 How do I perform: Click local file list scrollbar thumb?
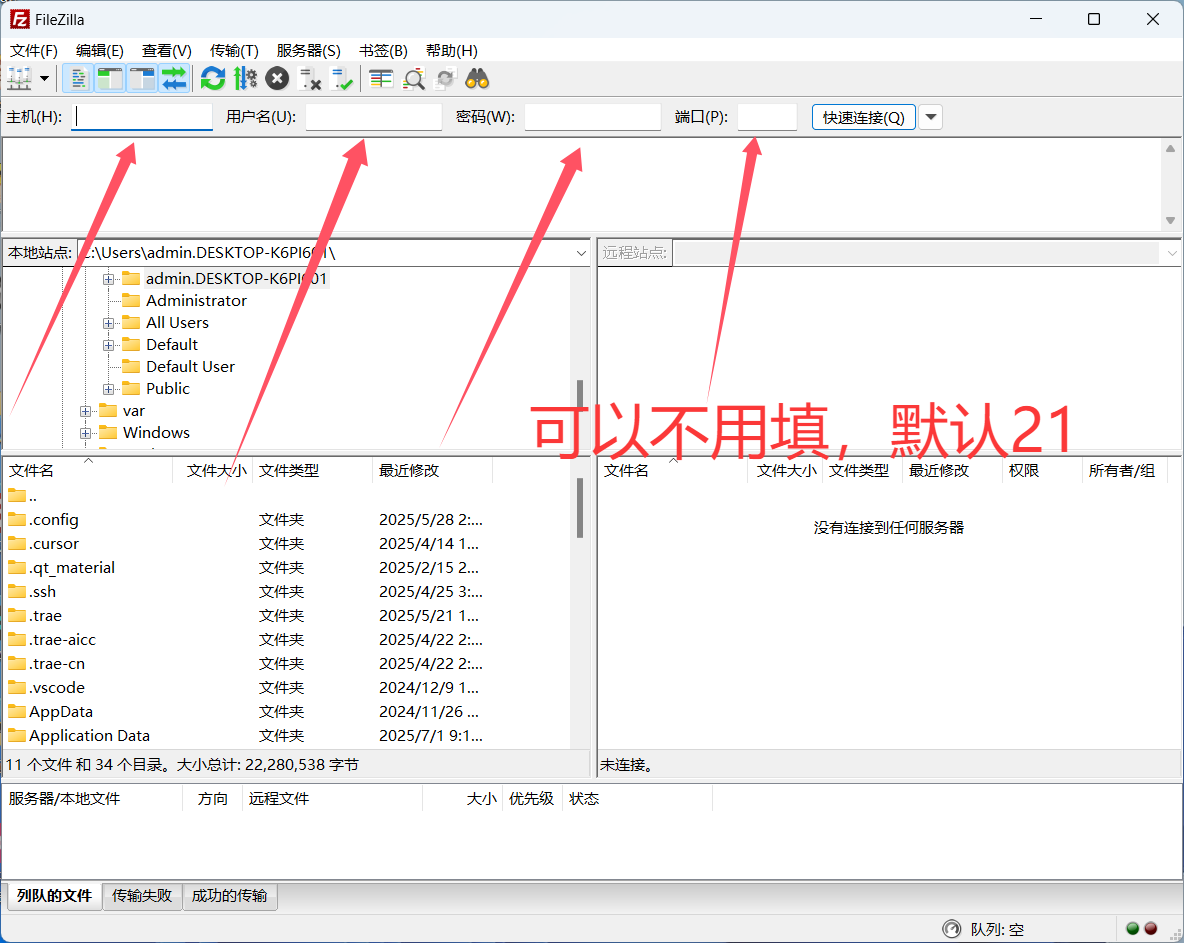pos(580,507)
